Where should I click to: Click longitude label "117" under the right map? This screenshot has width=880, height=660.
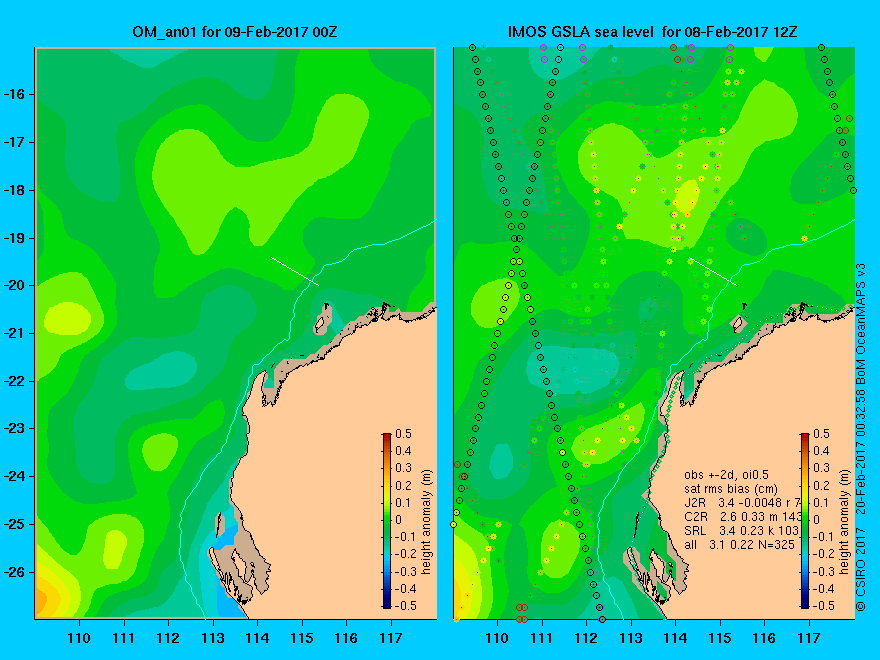(809, 638)
